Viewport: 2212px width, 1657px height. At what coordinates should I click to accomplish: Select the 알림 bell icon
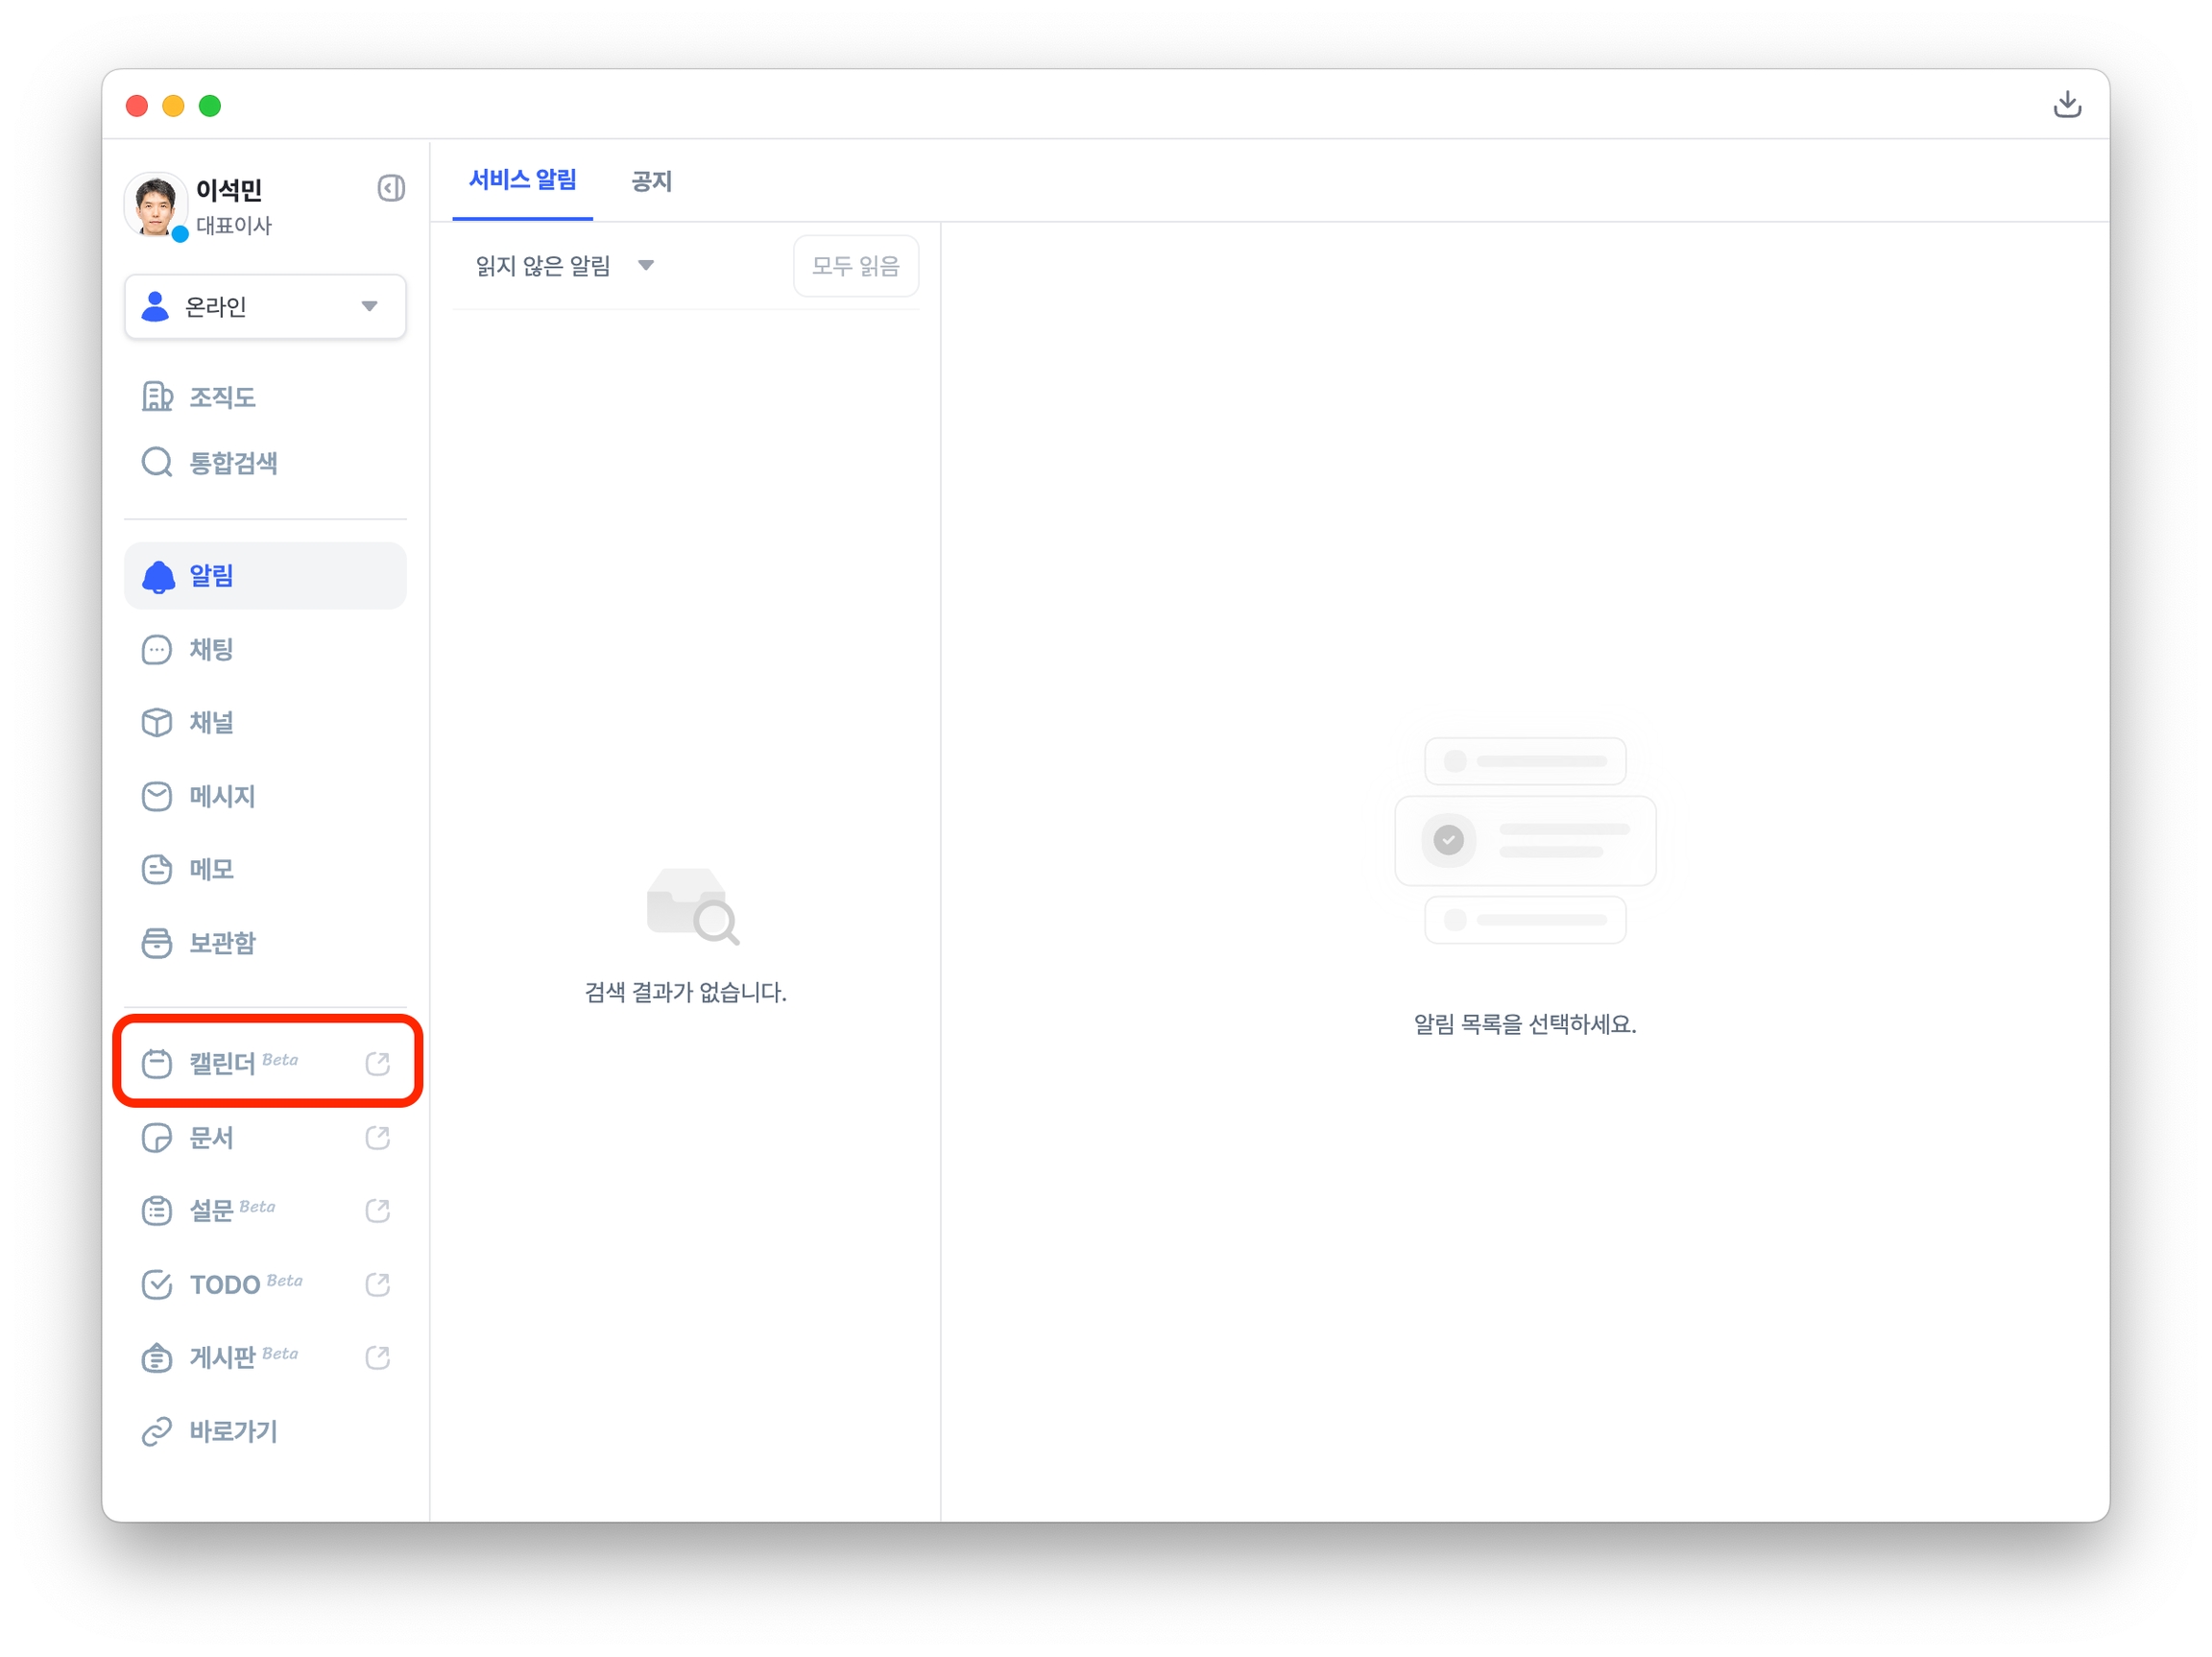[158, 576]
